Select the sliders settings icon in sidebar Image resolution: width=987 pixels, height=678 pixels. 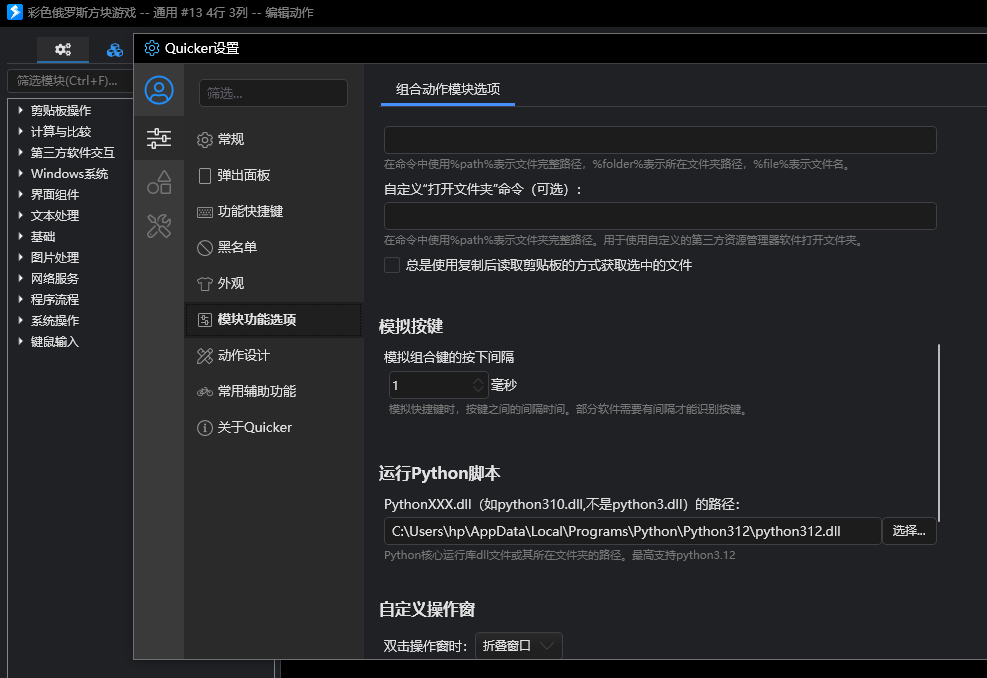[x=159, y=138]
